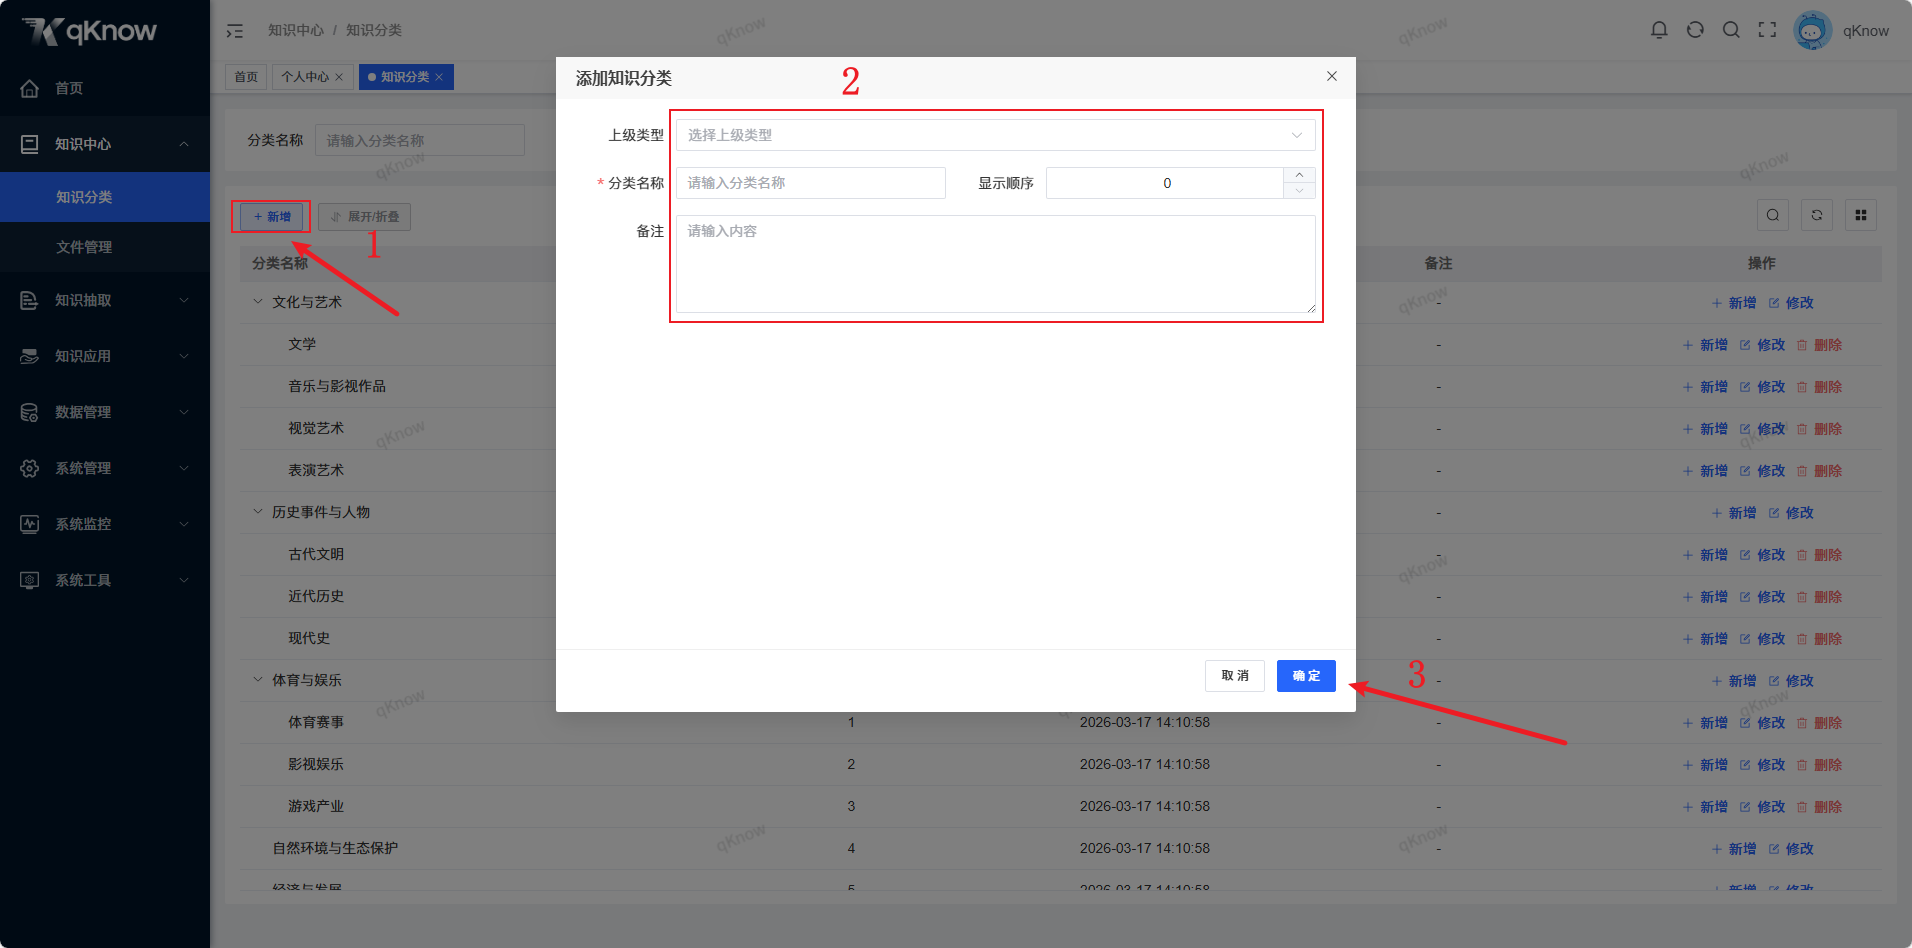Expand 系统工具 sidebar menu
This screenshot has height=948, width=1912.
click(105, 580)
